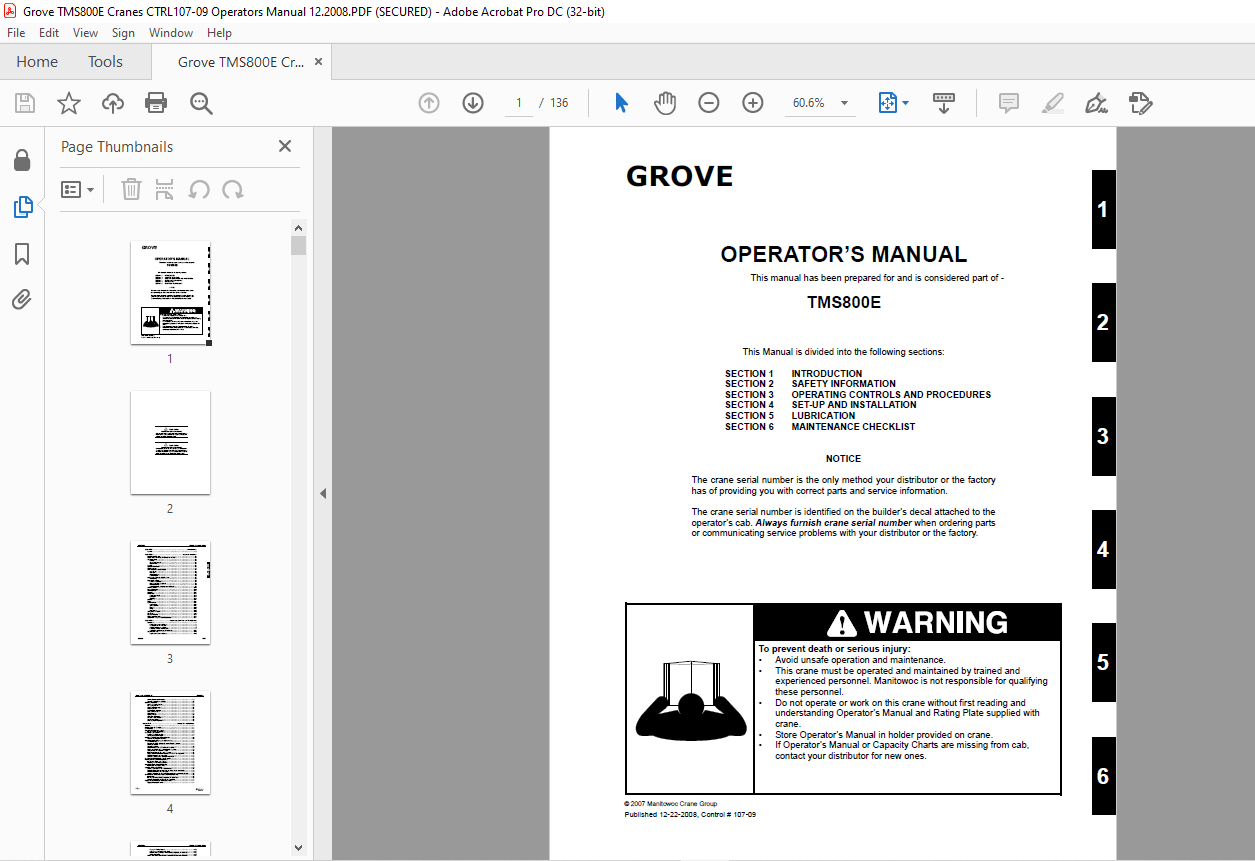The image size is (1255, 861).
Task: Open the stamp tool at the toolbar end
Action: (x=1141, y=103)
